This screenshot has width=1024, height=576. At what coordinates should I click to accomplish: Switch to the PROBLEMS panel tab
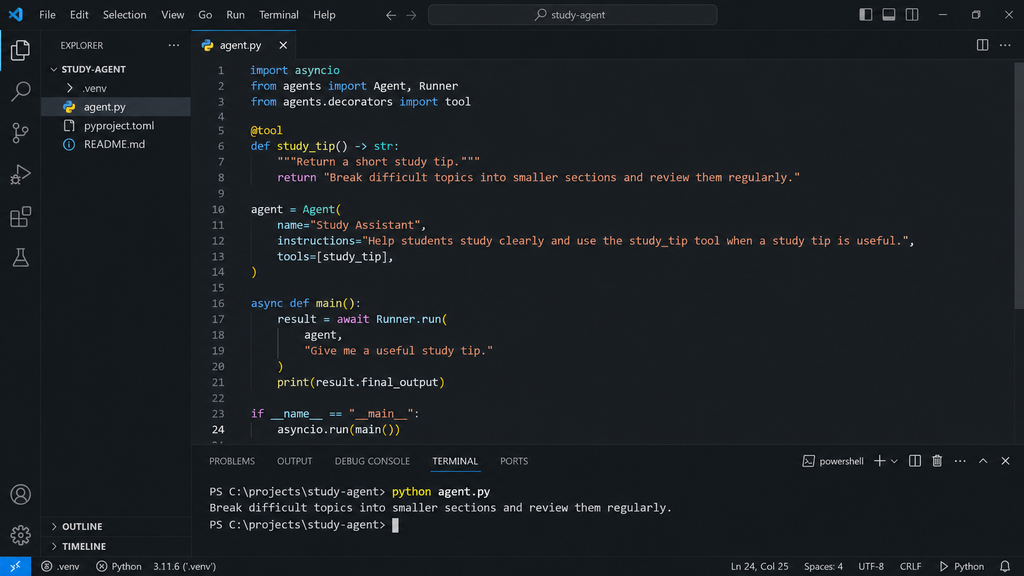pyautogui.click(x=232, y=461)
